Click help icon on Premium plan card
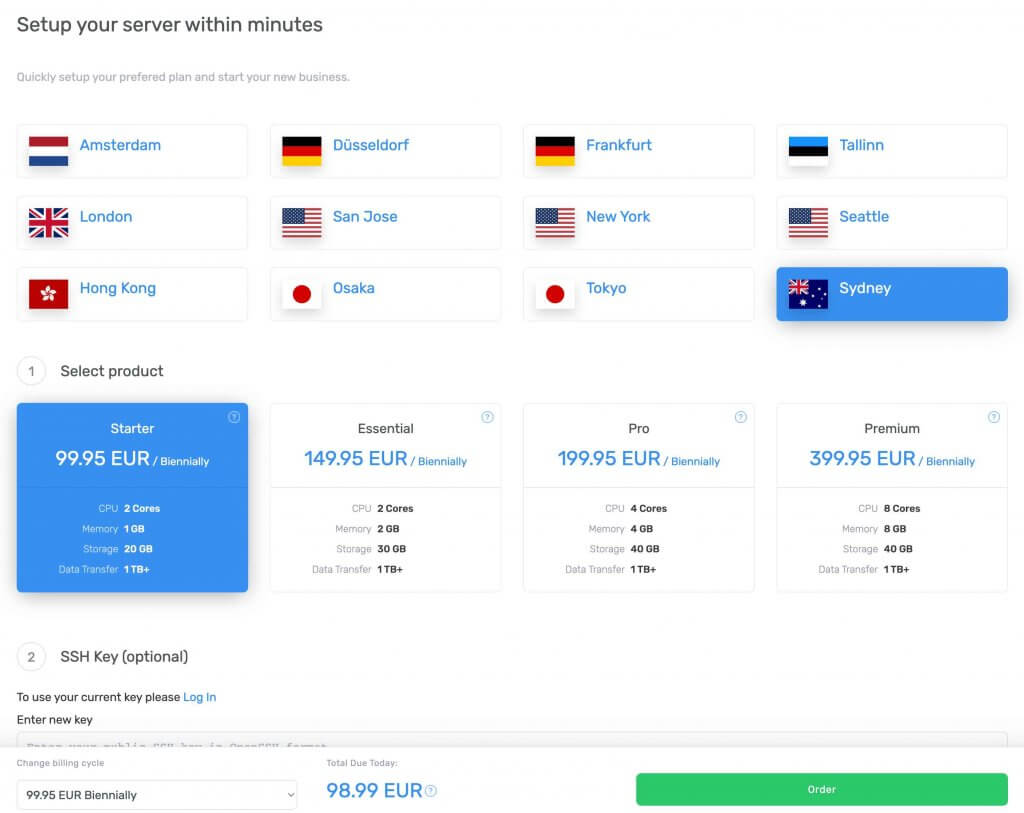 tap(994, 417)
